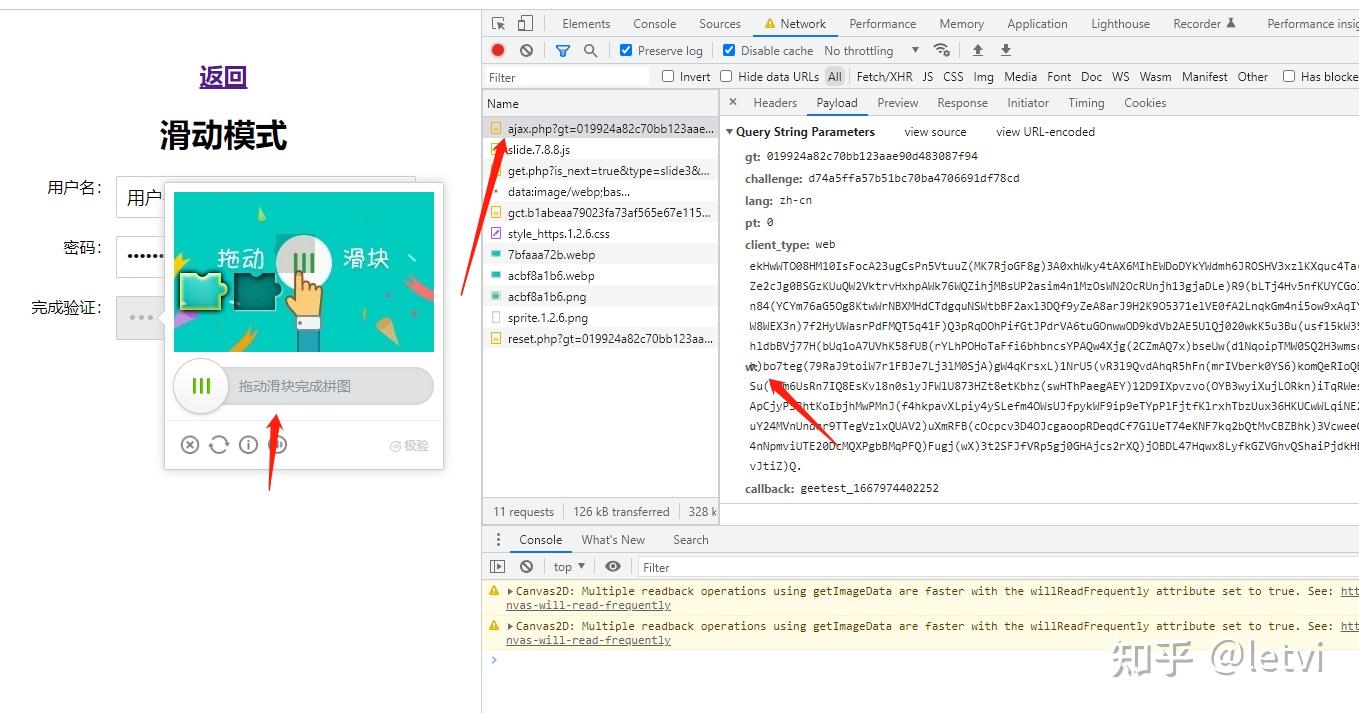Clear the console with the ban icon
The image size is (1359, 713).
(526, 567)
